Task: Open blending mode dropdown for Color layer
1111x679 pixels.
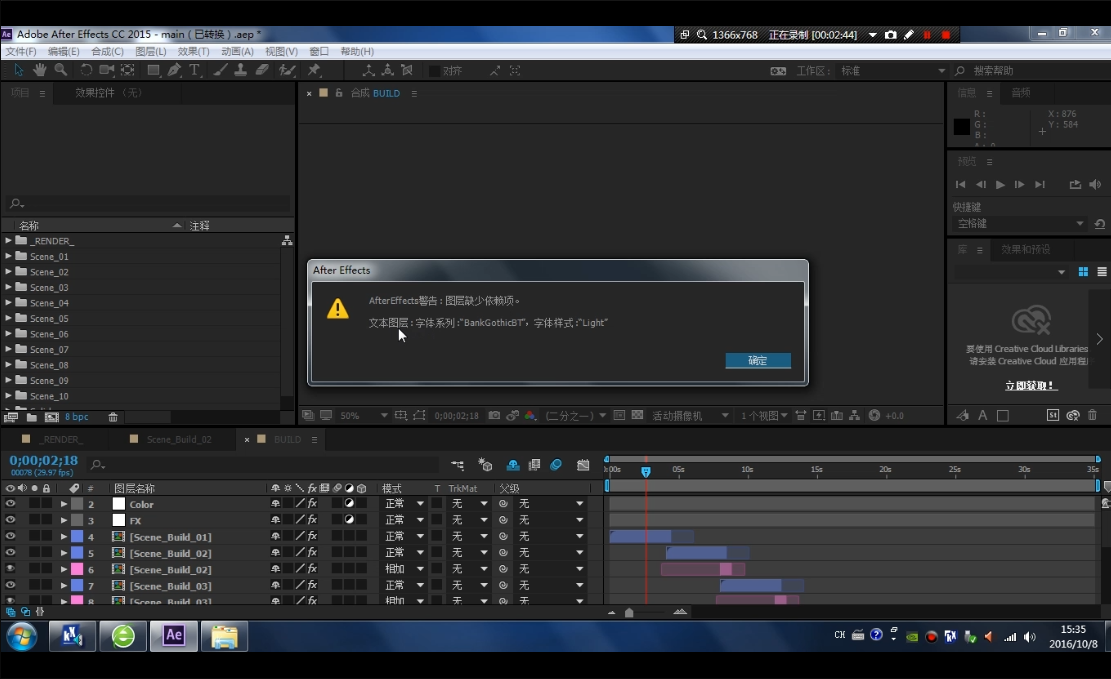Action: pyautogui.click(x=404, y=504)
